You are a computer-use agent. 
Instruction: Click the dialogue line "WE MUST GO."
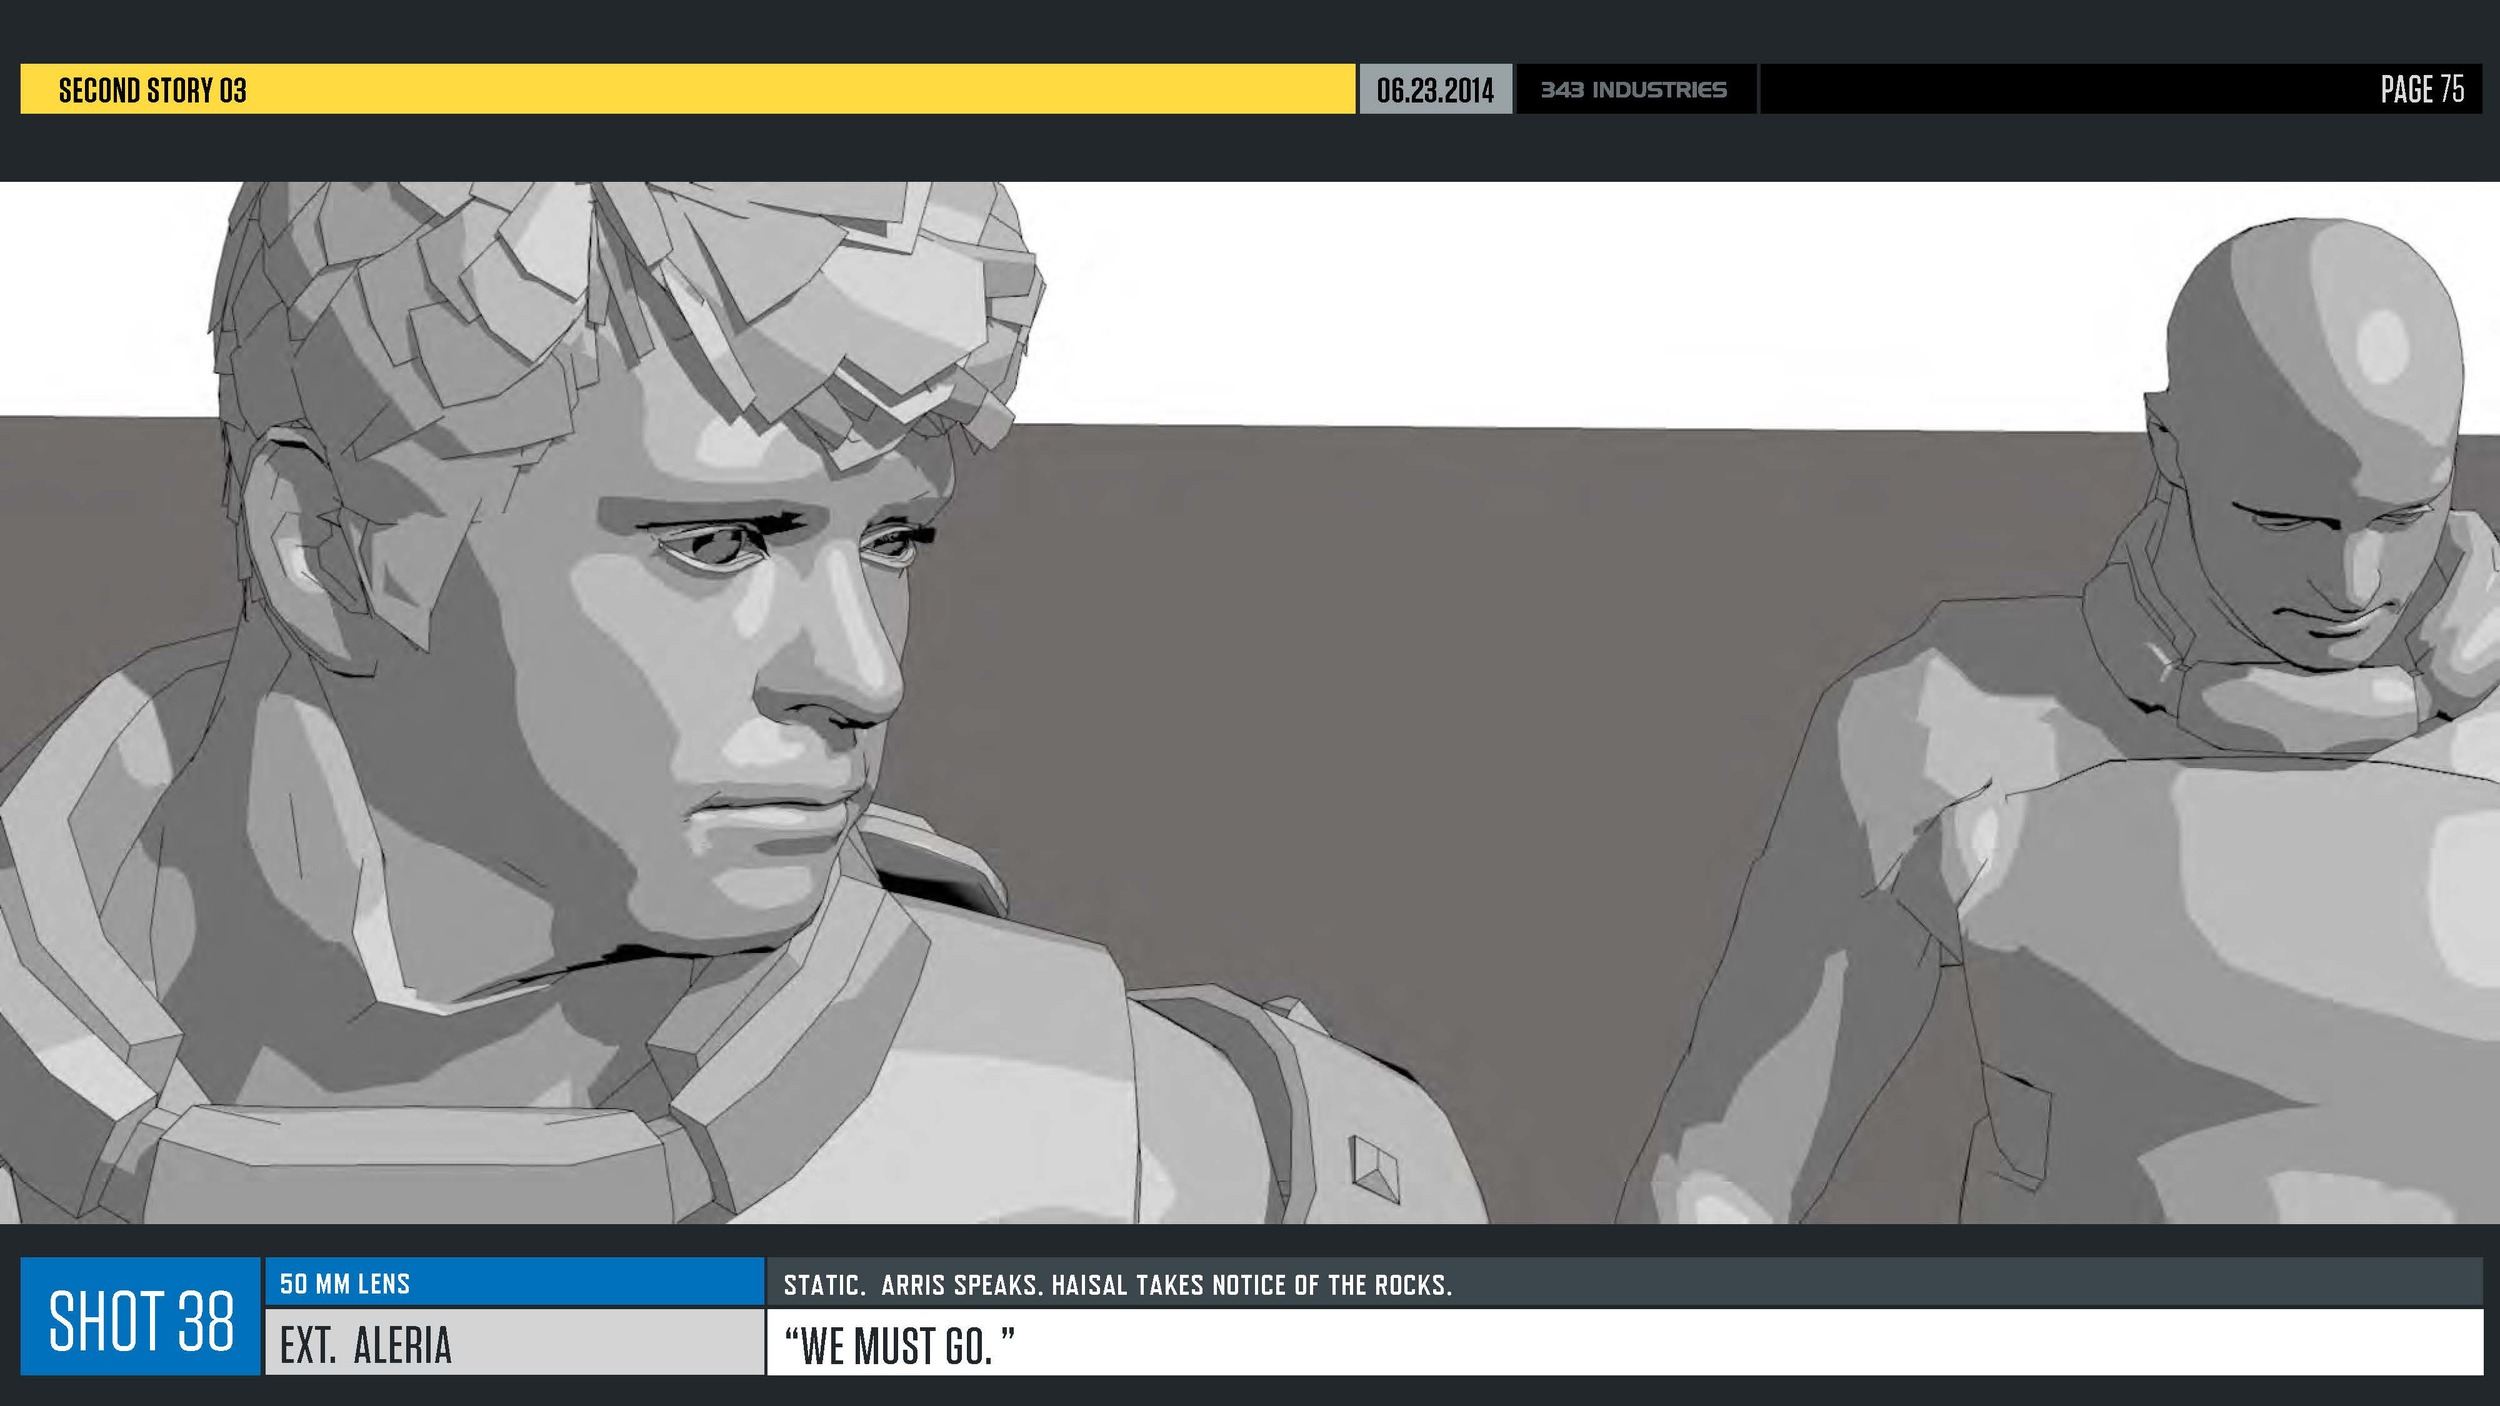point(899,1346)
